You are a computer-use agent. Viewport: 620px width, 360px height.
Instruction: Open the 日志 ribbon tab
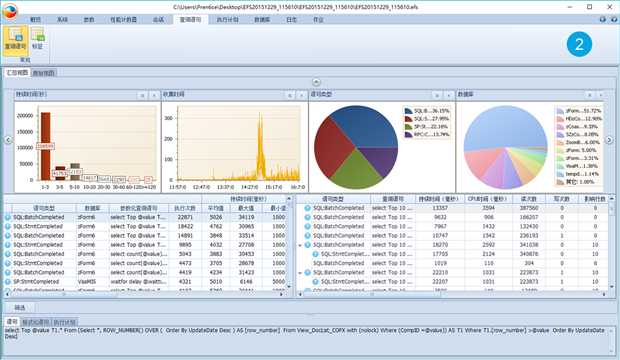(291, 19)
